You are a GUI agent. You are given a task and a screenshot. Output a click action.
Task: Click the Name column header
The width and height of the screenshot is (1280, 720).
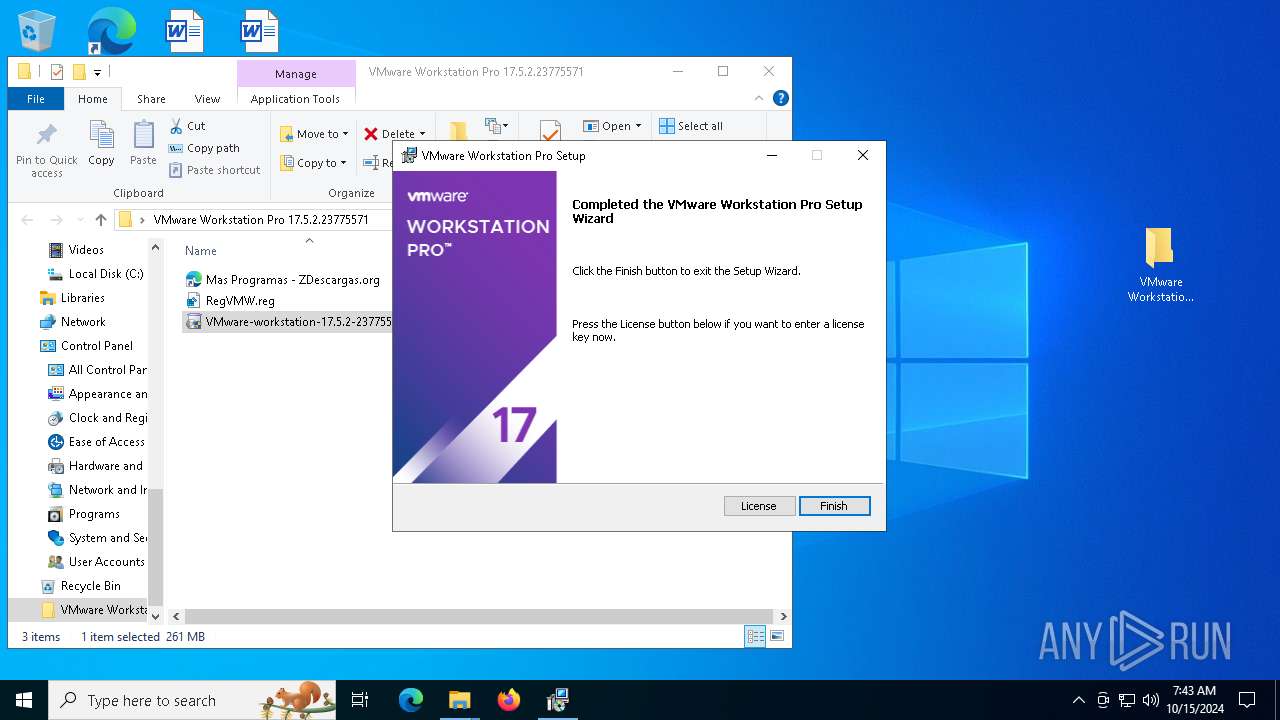(201, 251)
